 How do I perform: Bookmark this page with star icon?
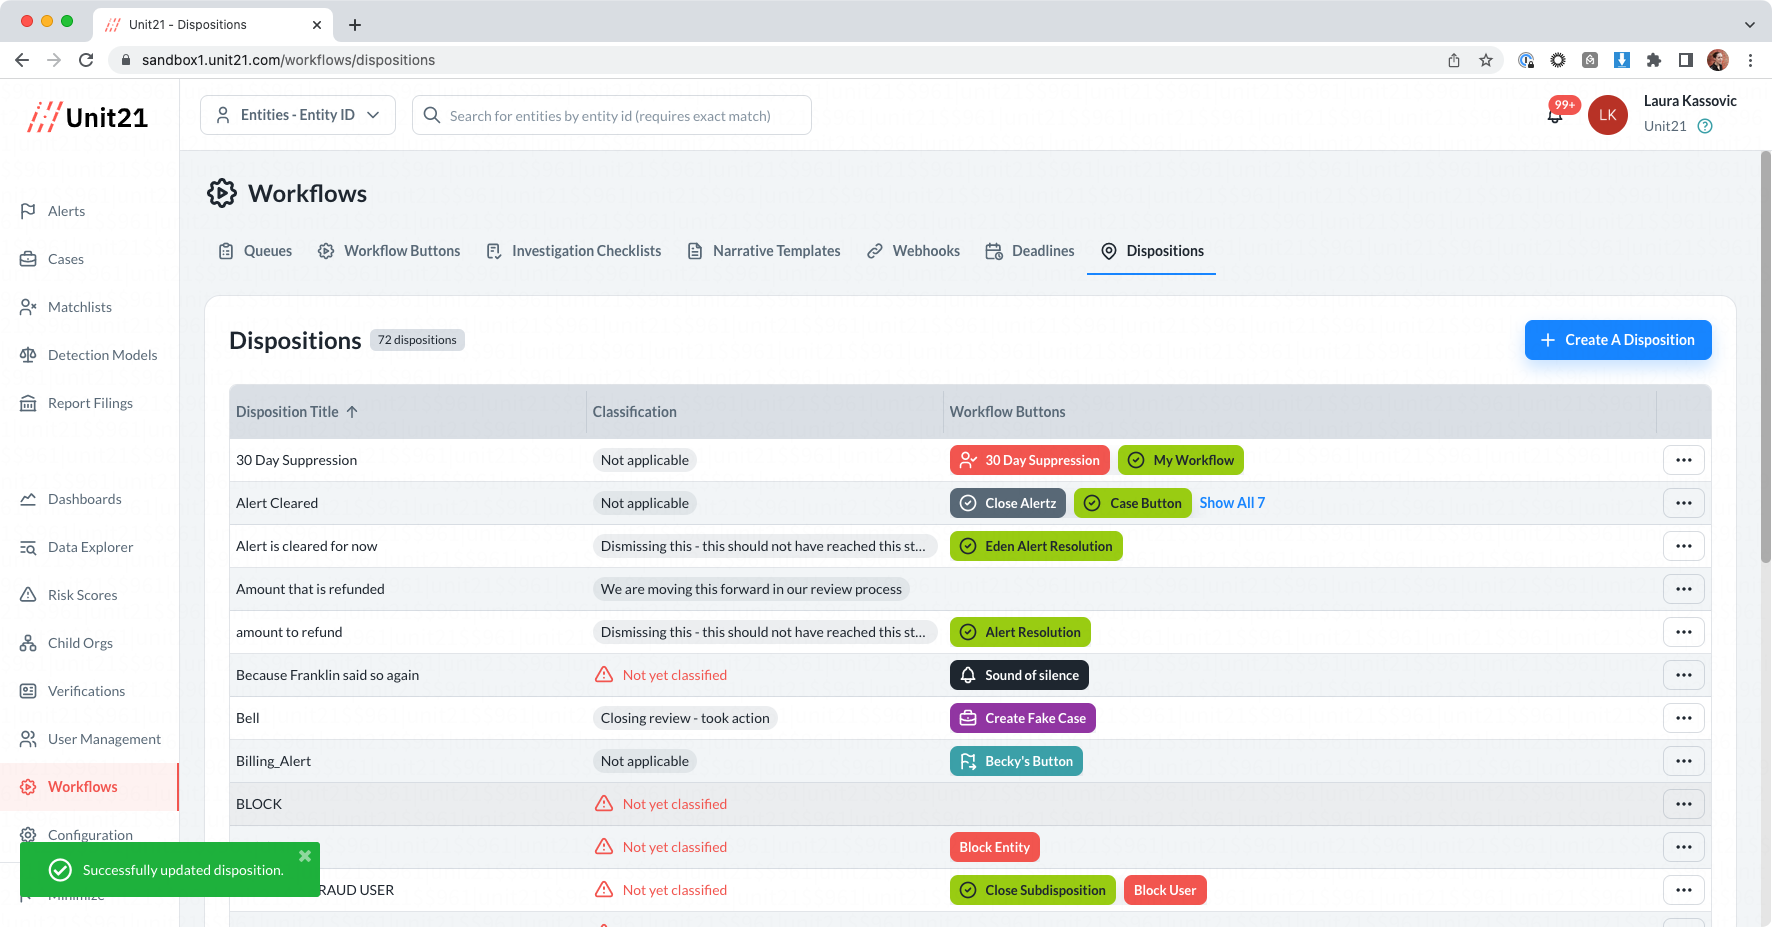tap(1486, 60)
